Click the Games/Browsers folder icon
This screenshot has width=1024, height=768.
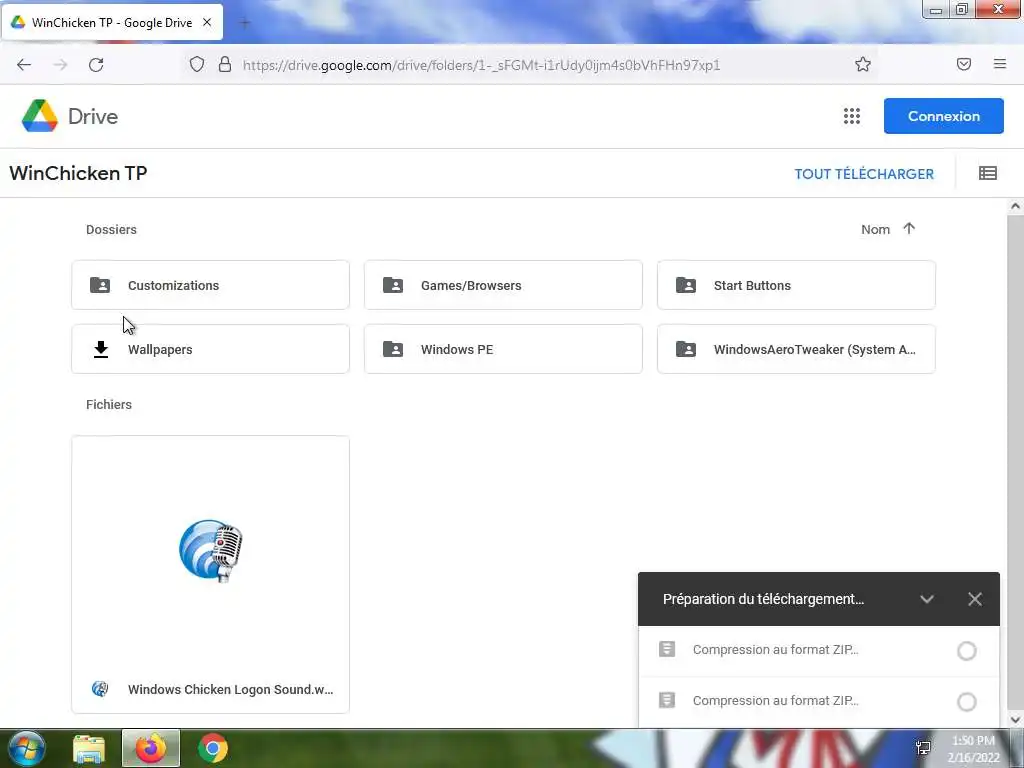pos(392,285)
